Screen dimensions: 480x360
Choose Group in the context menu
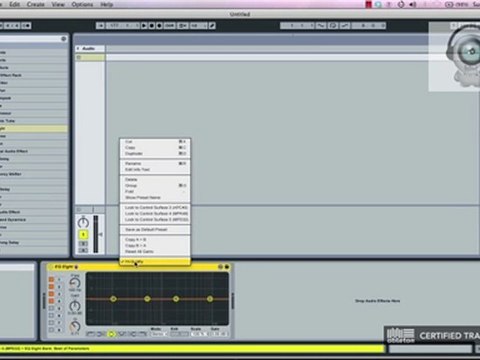[x=155, y=186]
